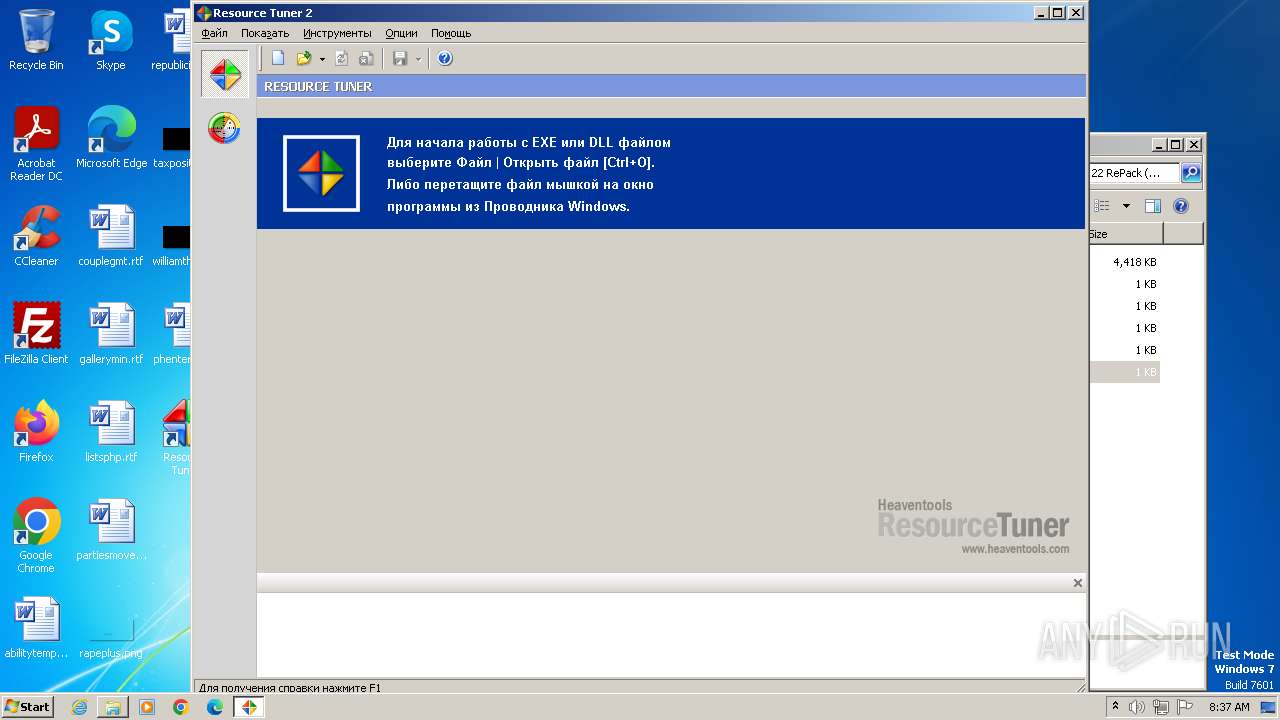
Task: Click the search box in Explorer window
Action: click(1134, 173)
